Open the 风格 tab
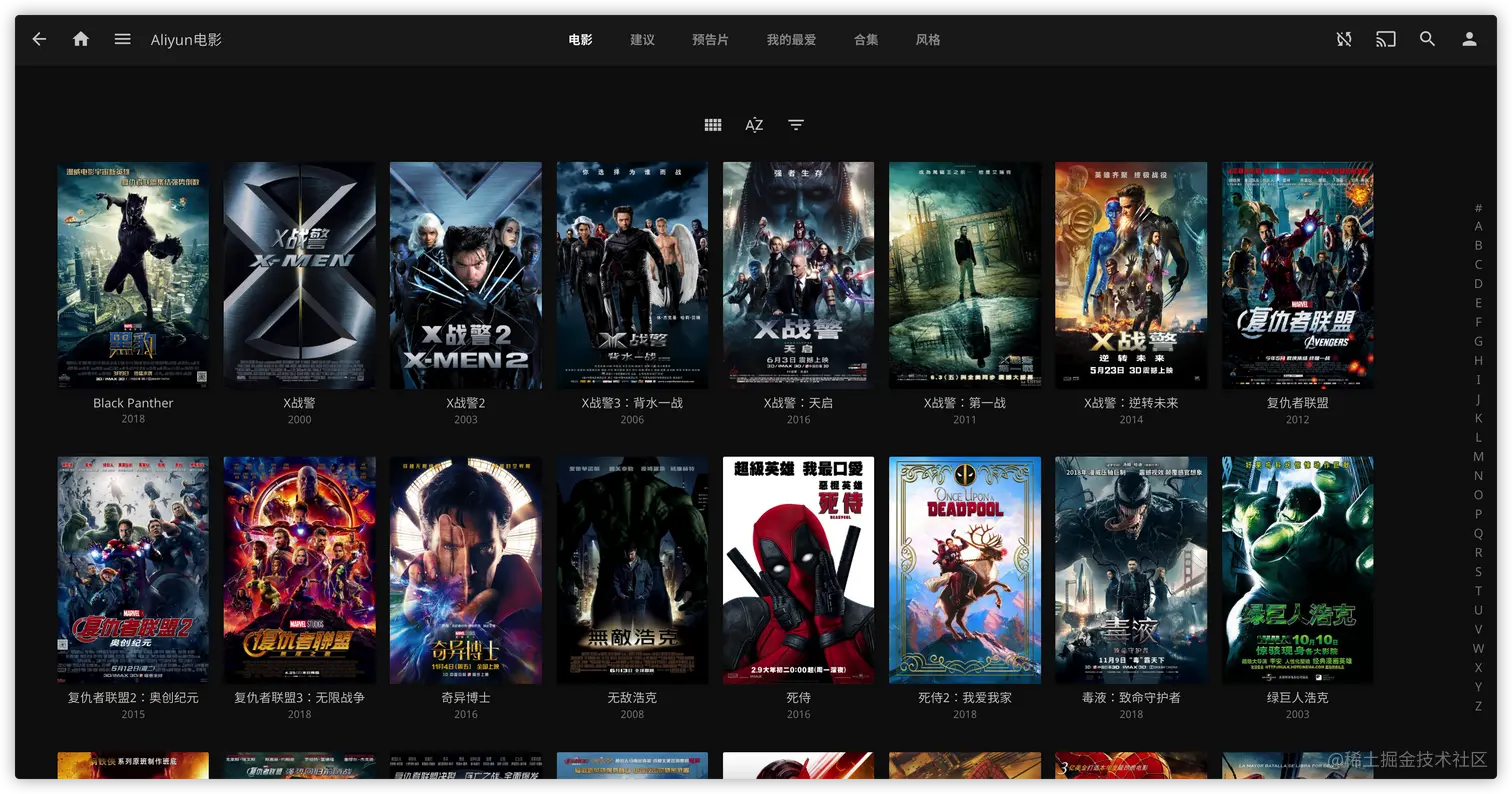Screen dimensions: 1512x794 pos(928,40)
